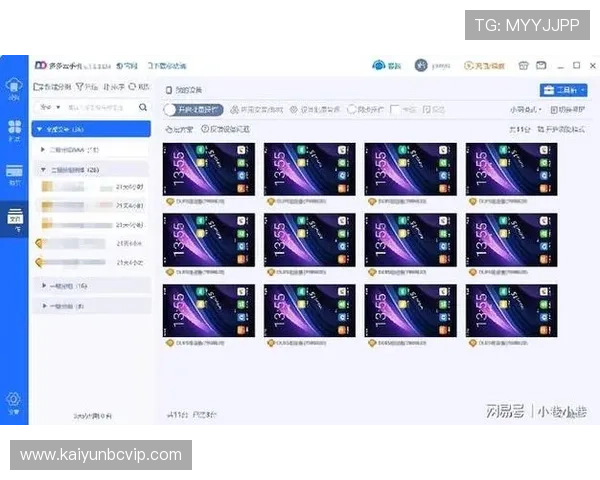Click inside the device search field
Image resolution: width=600 pixels, height=480 pixels.
tap(96, 107)
